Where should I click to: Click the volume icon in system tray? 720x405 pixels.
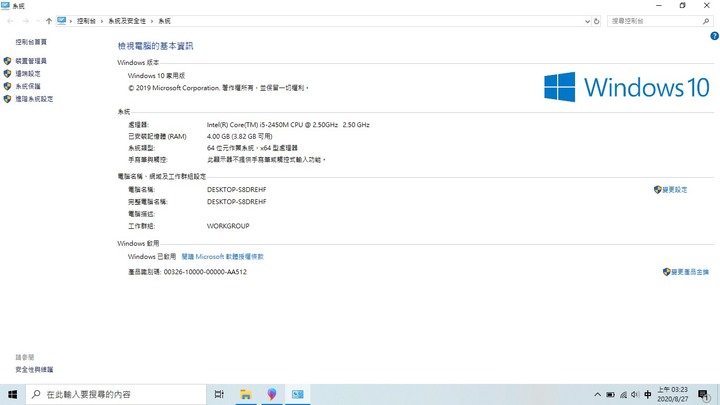point(635,394)
